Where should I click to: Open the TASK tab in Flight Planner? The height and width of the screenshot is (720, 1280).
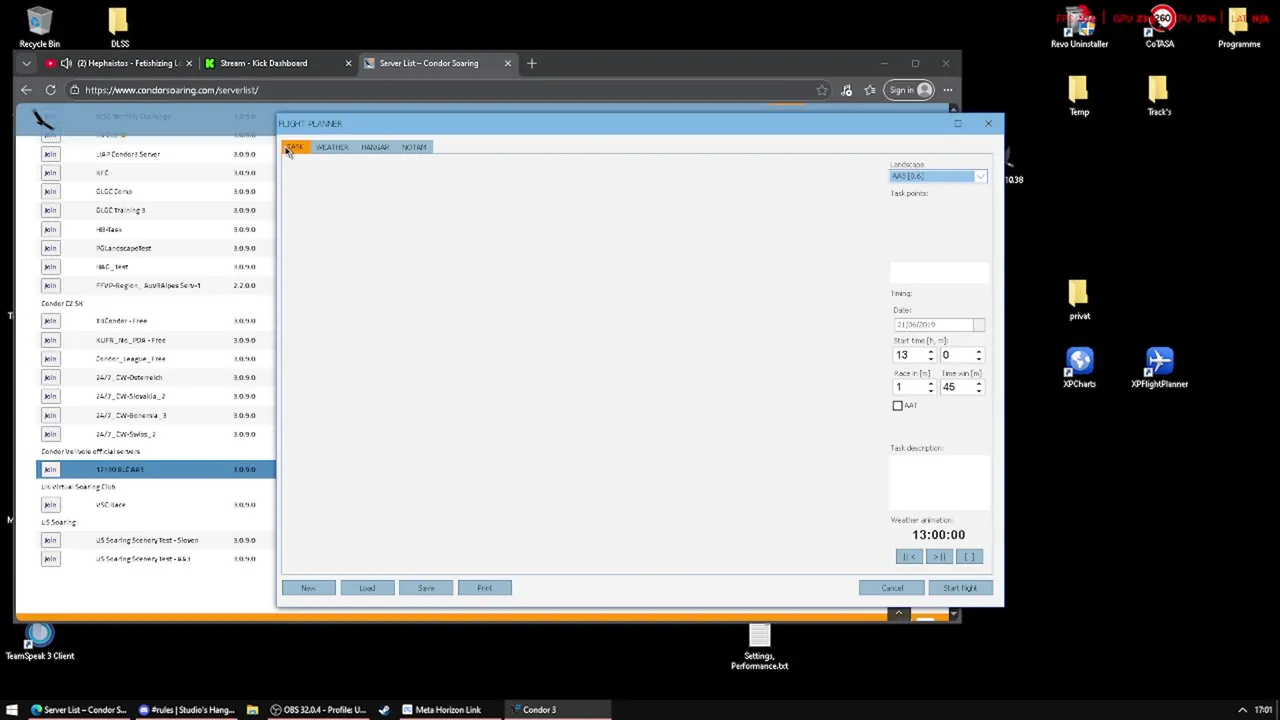294,147
